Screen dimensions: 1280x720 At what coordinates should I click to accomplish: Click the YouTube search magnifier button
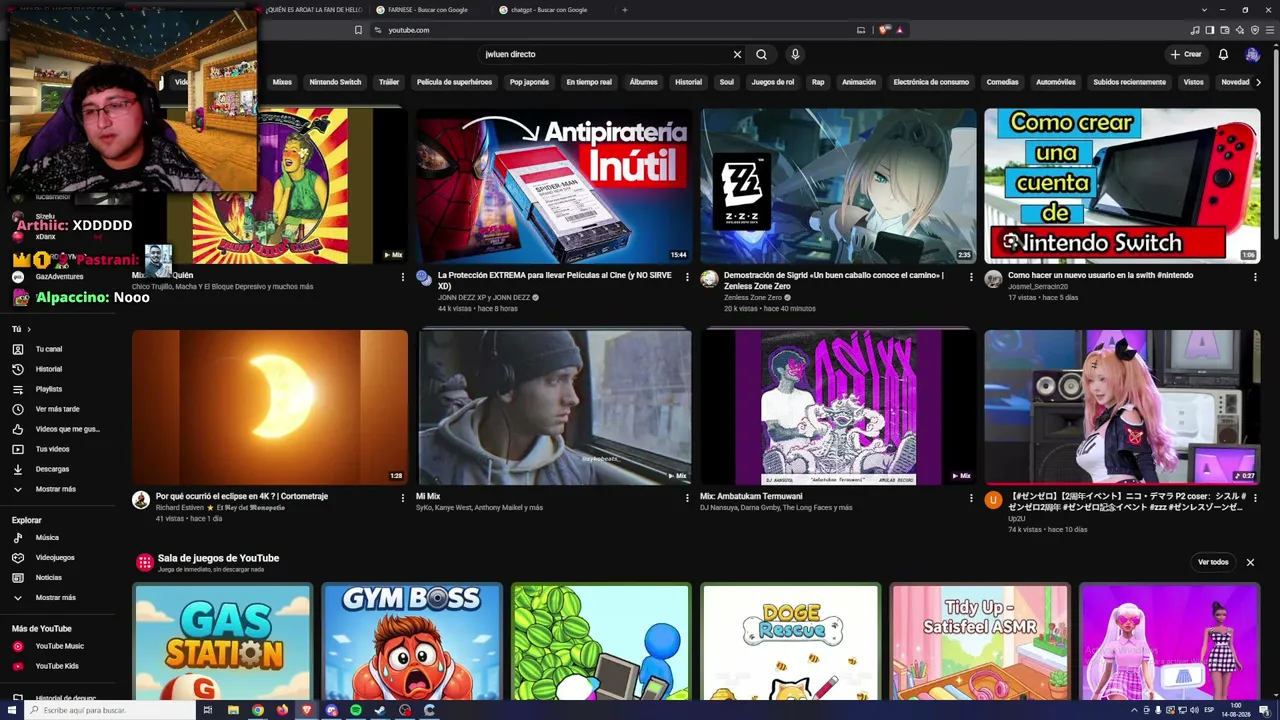pyautogui.click(x=762, y=54)
